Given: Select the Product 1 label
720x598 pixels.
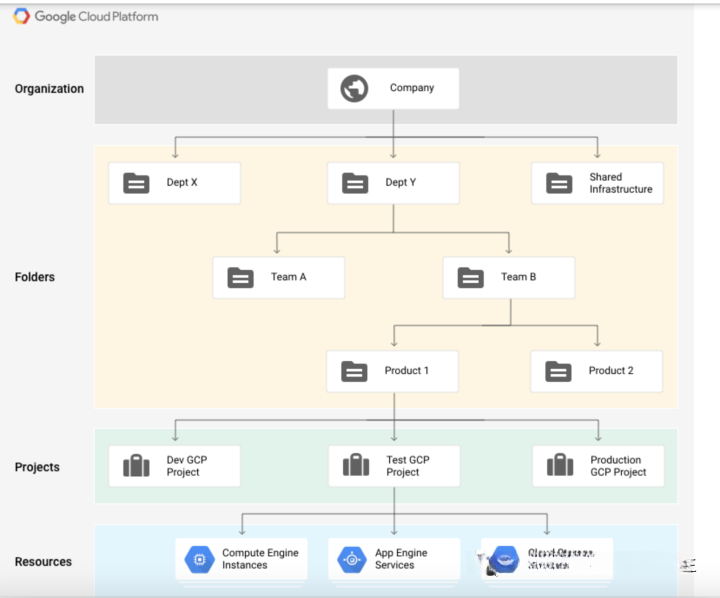Looking at the screenshot, I should click(x=406, y=371).
